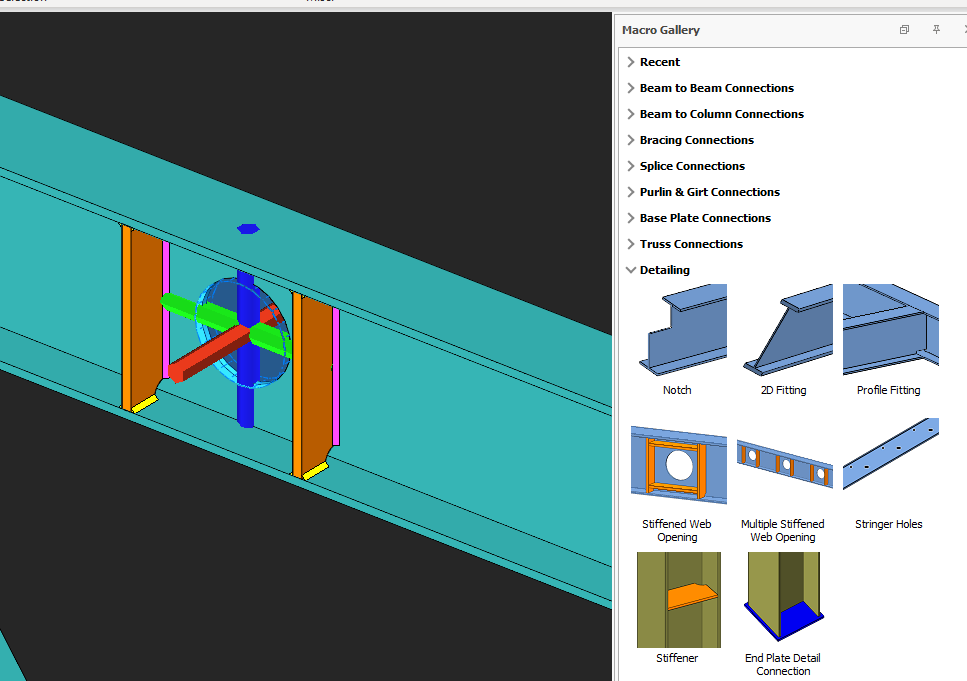Float the Macro Gallery panel window

click(x=904, y=30)
